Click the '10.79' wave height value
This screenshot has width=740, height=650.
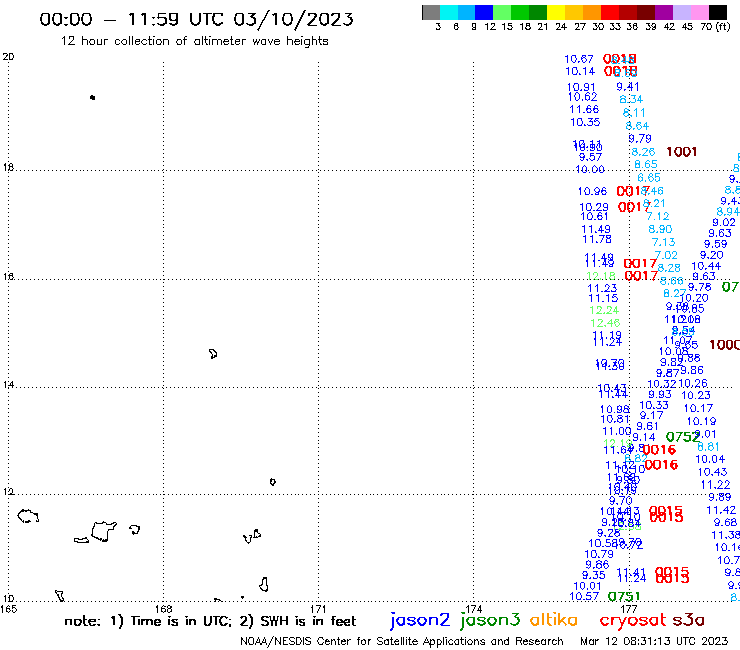(x=599, y=554)
